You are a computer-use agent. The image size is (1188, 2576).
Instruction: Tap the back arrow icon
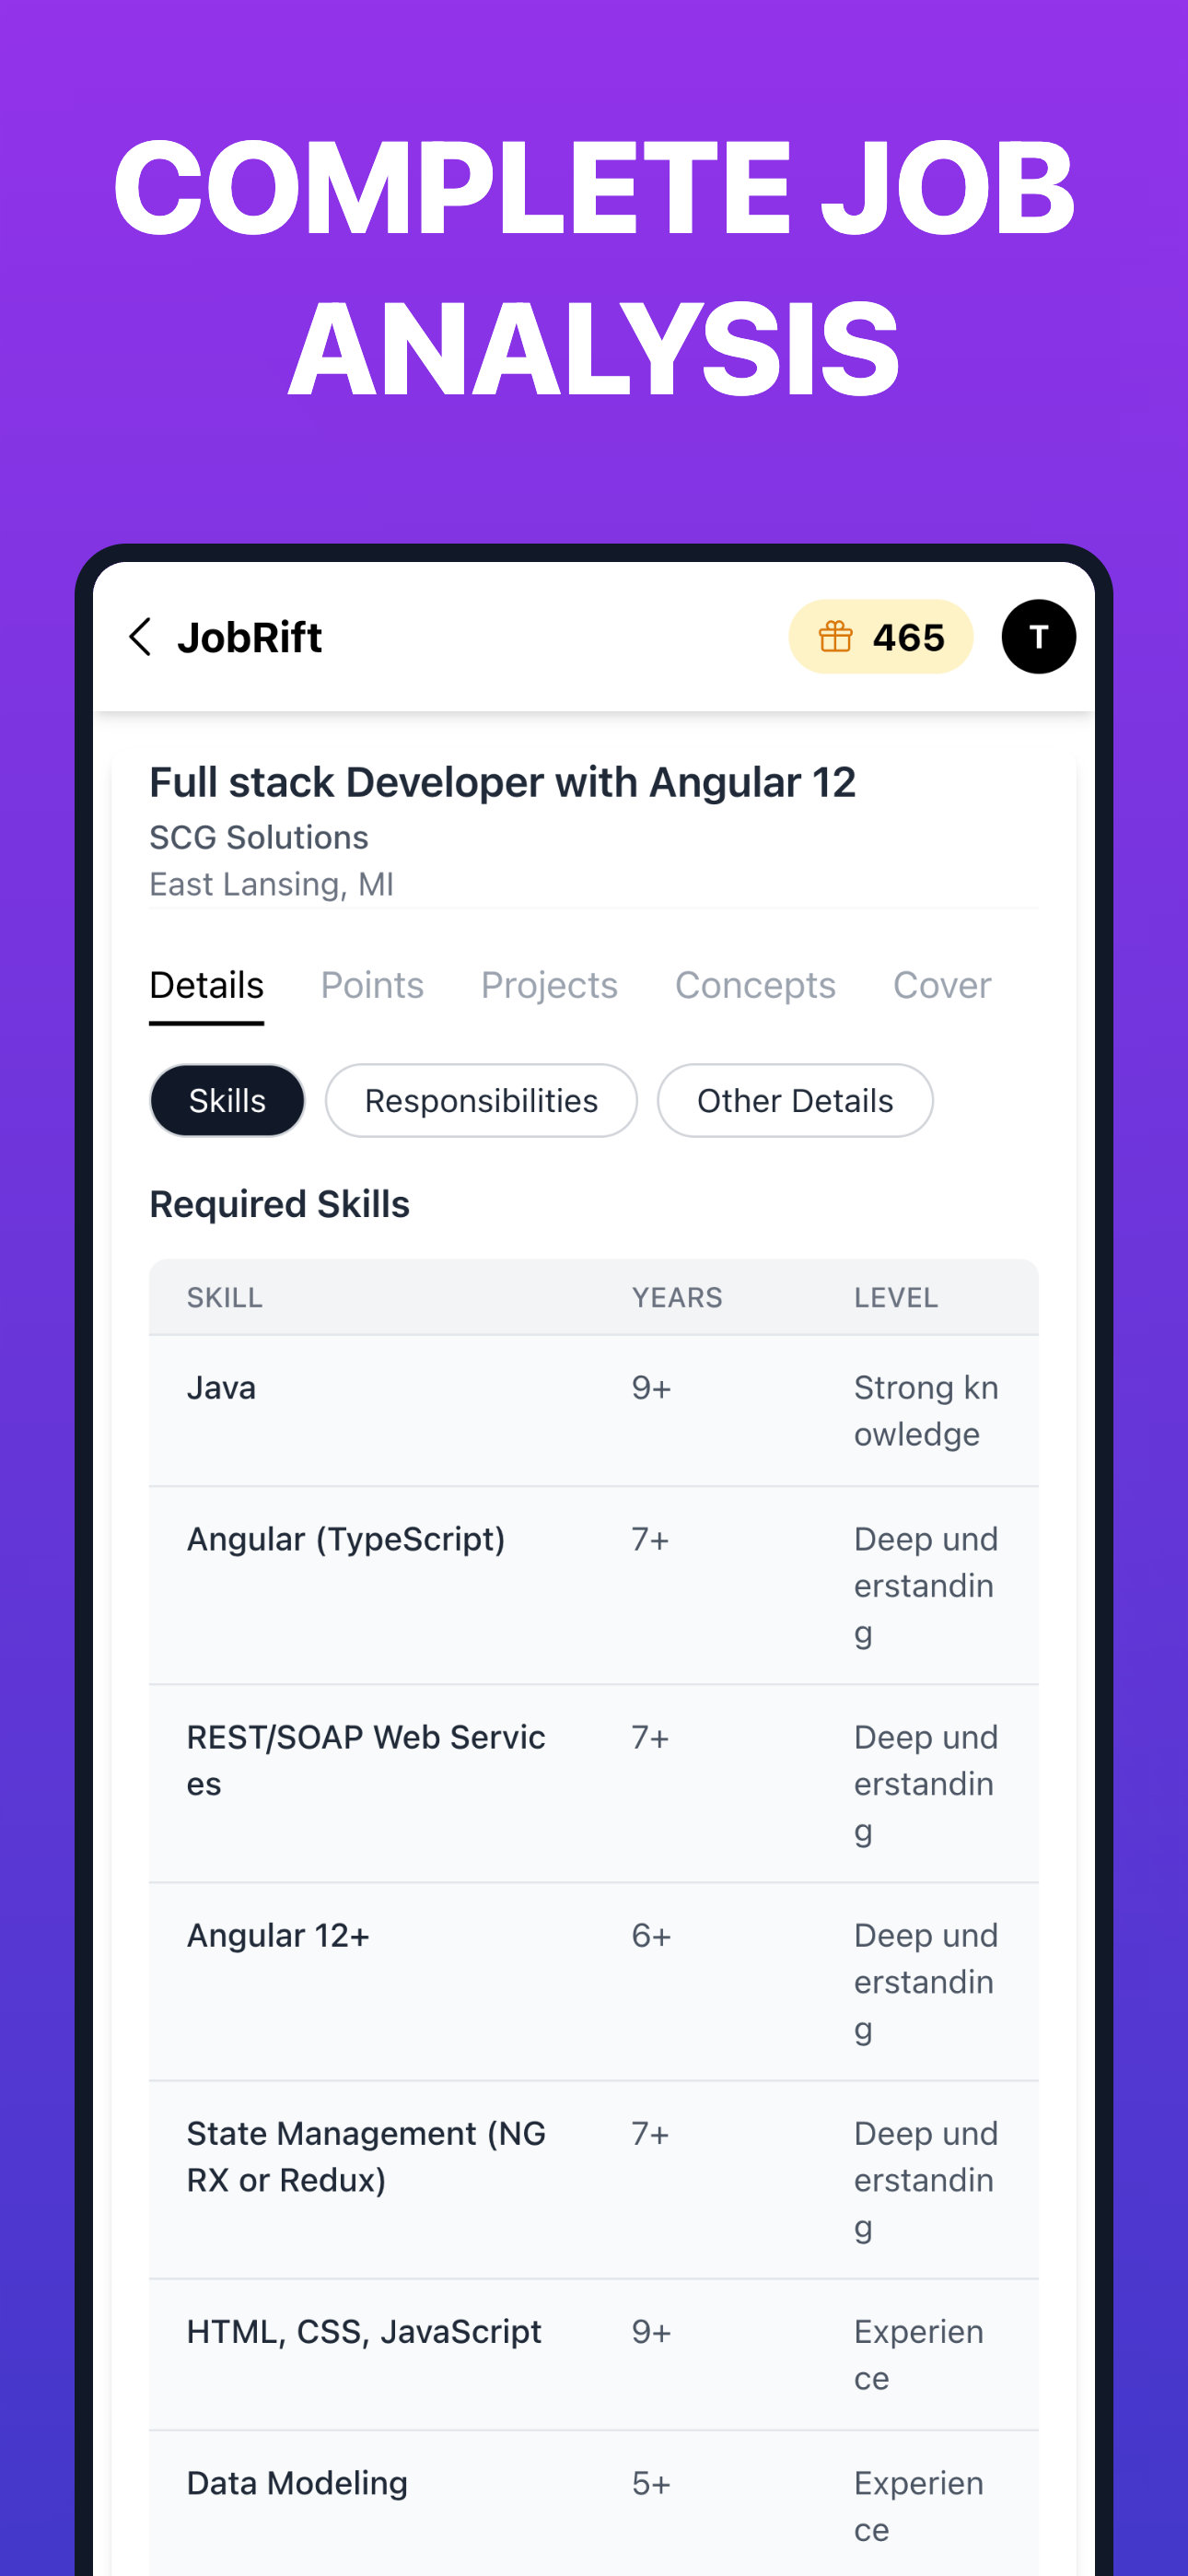[x=141, y=637]
